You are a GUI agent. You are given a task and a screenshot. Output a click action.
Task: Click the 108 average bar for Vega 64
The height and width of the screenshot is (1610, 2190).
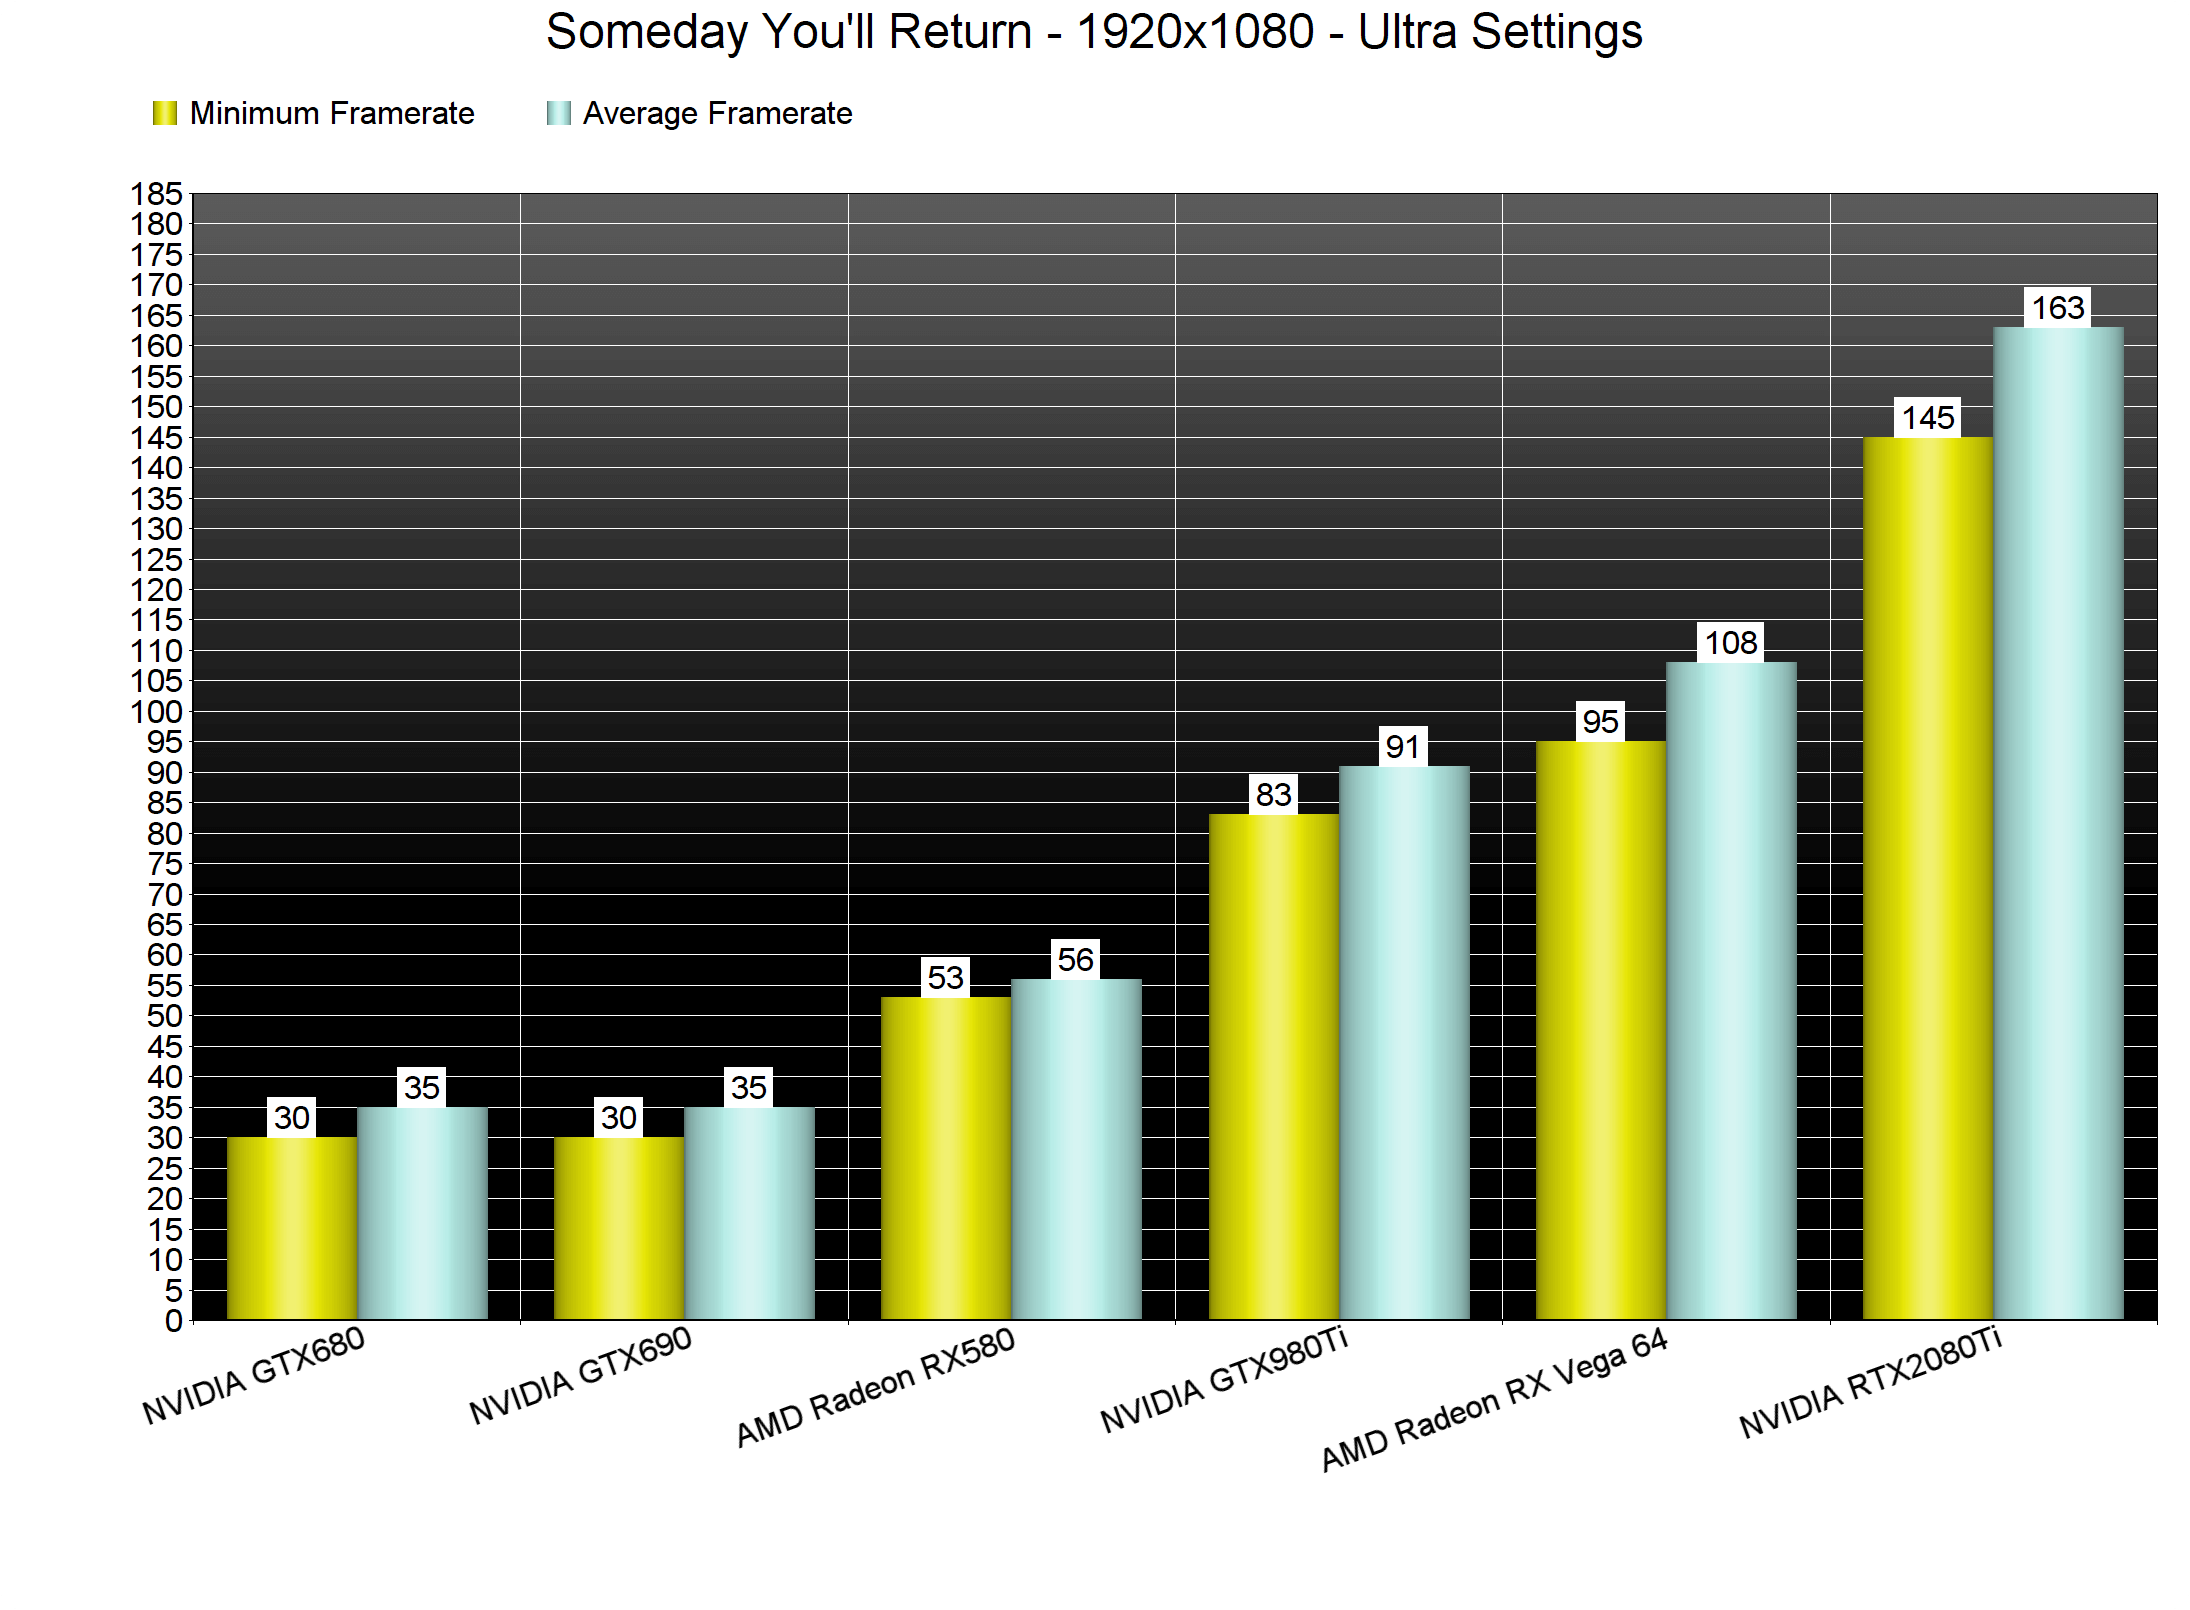pos(1731,990)
